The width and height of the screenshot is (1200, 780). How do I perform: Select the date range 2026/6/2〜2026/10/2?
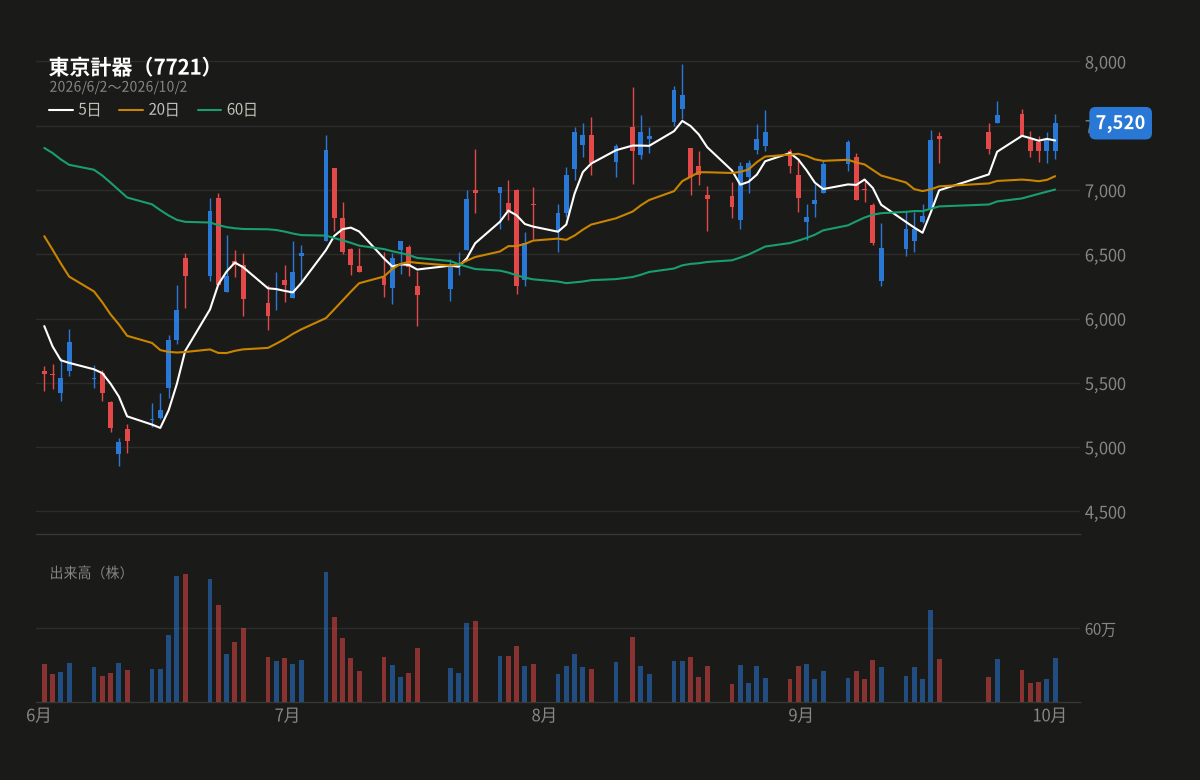coord(118,87)
